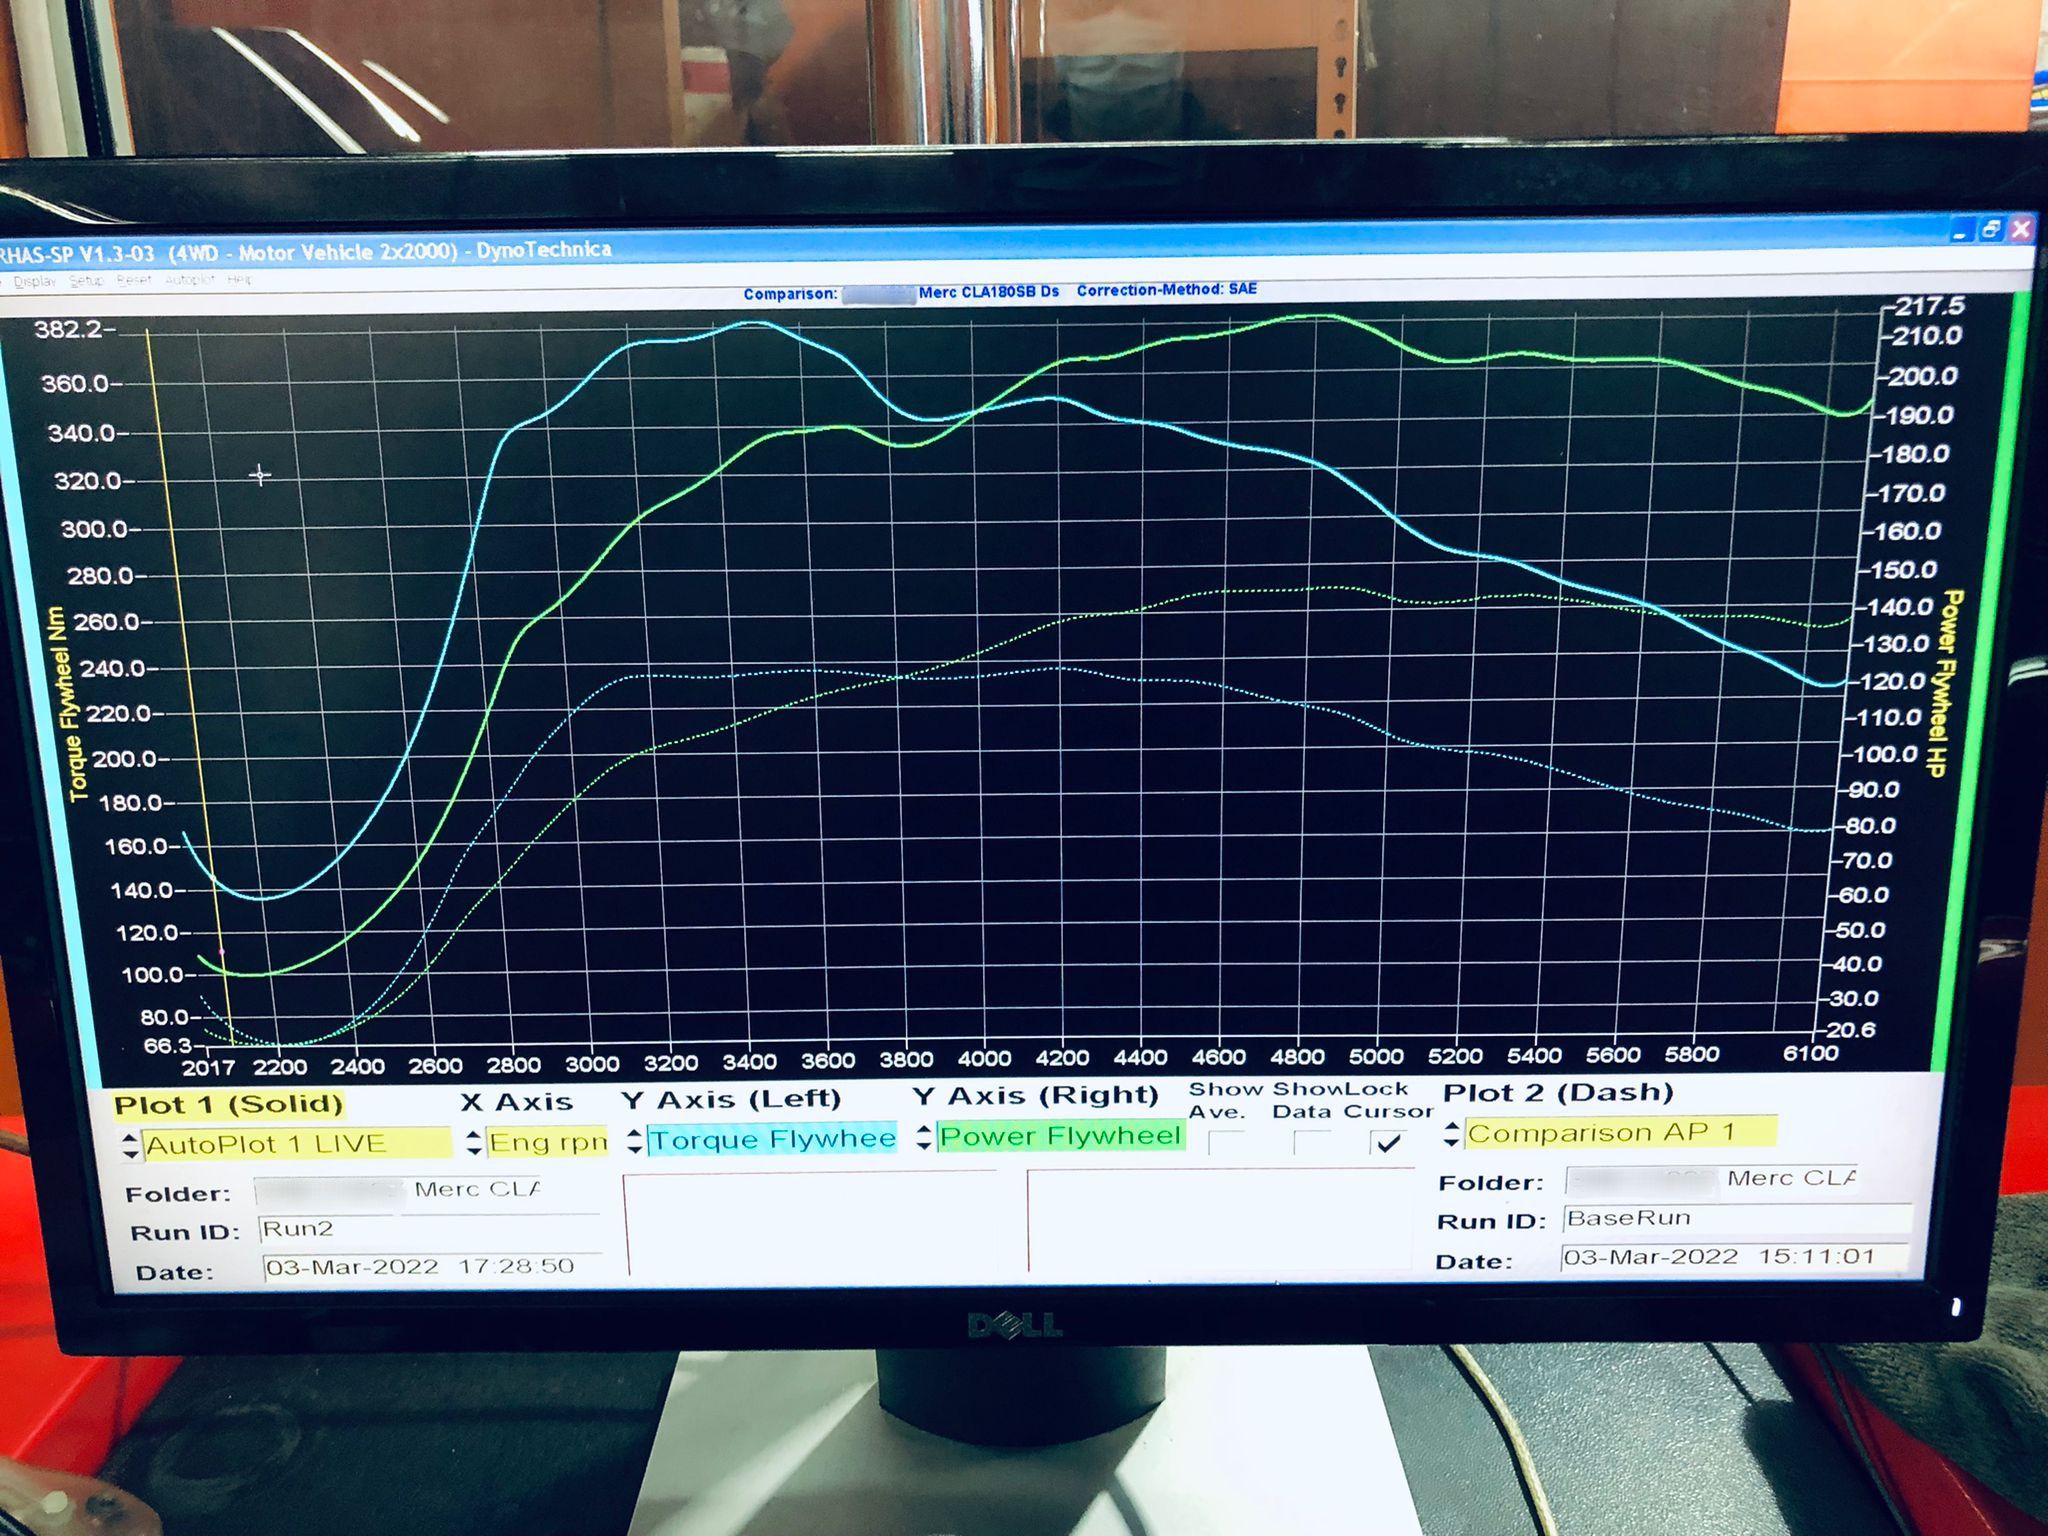This screenshot has width=2048, height=1536.
Task: Open the Eng rpm X Axis selector
Action: [x=548, y=1141]
